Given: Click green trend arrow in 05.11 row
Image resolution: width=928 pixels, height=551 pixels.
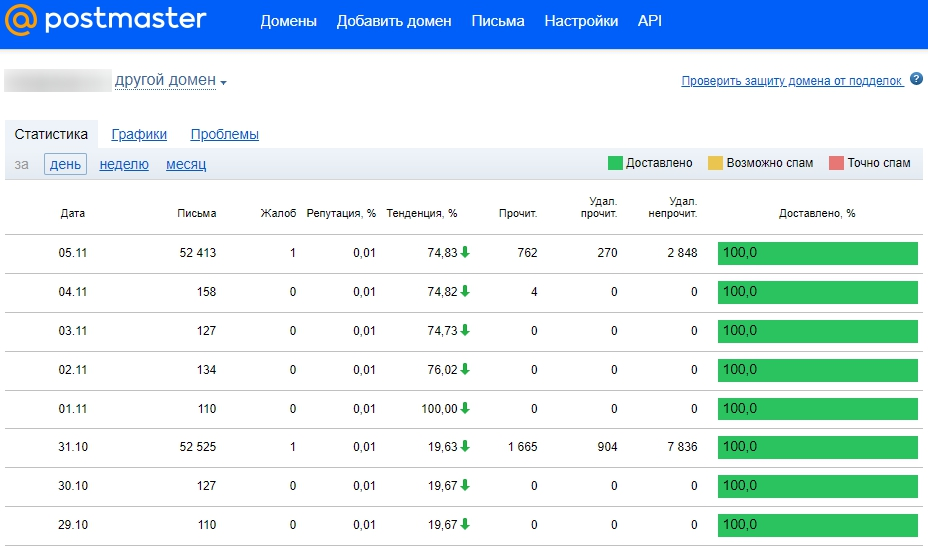Looking at the screenshot, I should [465, 253].
